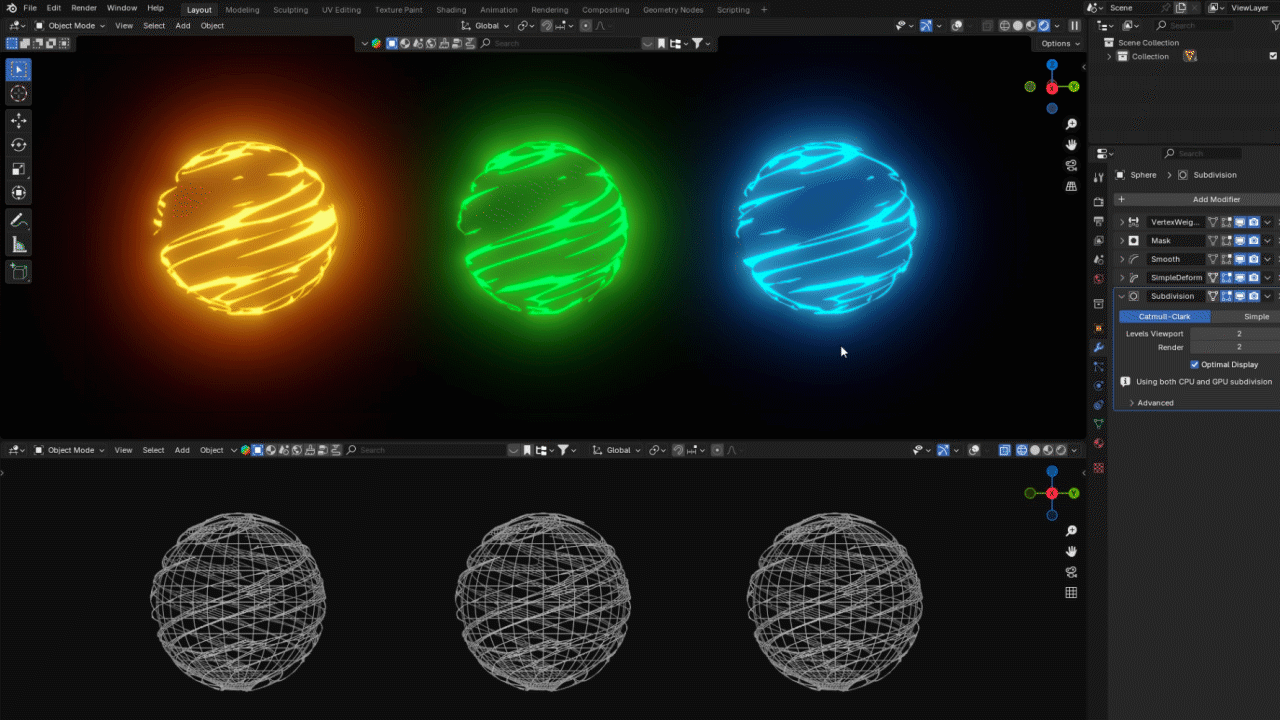Switch to the Modeling workspace tab
1280x720 pixels.
[x=242, y=10]
